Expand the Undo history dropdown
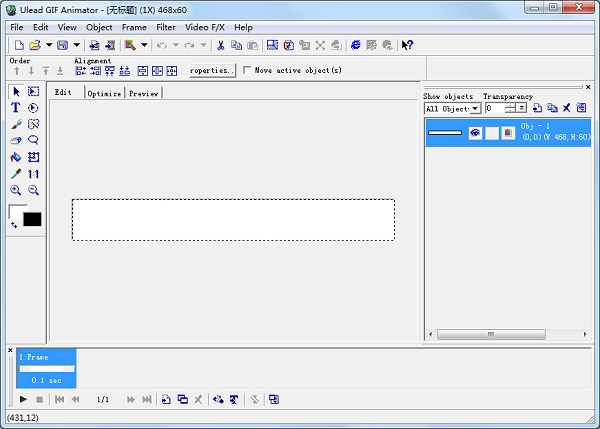This screenshot has width=600, height=429. pos(176,45)
